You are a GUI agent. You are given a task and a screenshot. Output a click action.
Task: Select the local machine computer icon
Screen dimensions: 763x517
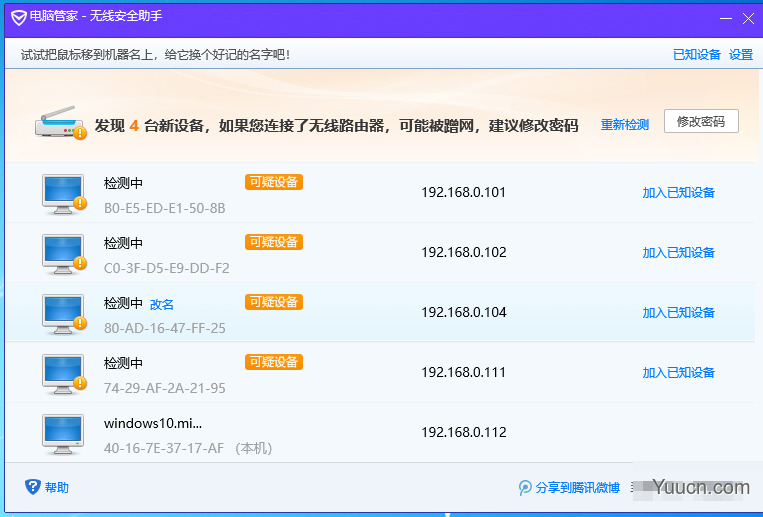(x=63, y=434)
